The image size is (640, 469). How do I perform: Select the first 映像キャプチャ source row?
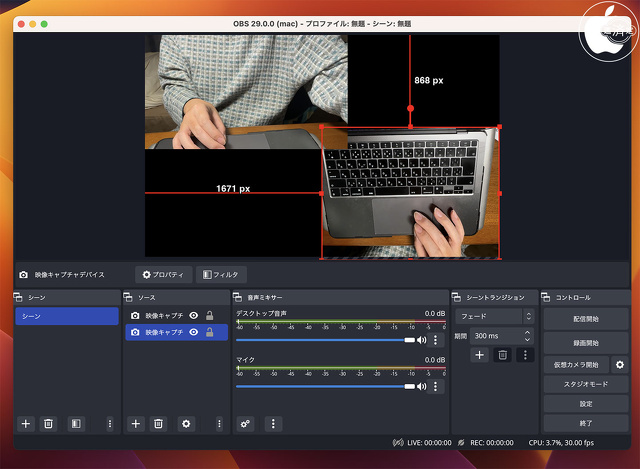pyautogui.click(x=176, y=316)
